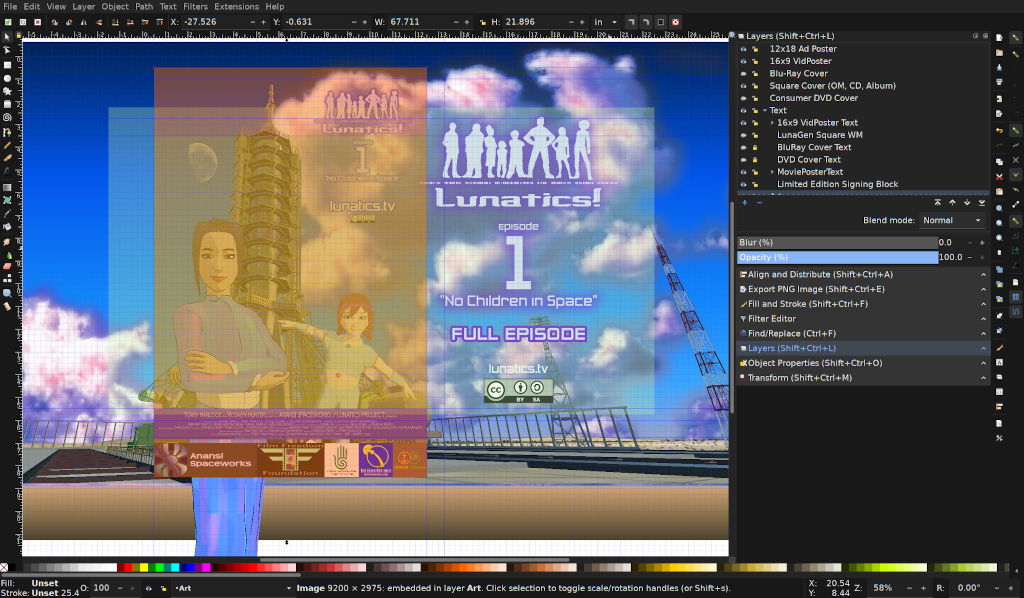Click the add new layer plus icon
Image resolution: width=1024 pixels, height=598 pixels.
pos(744,202)
